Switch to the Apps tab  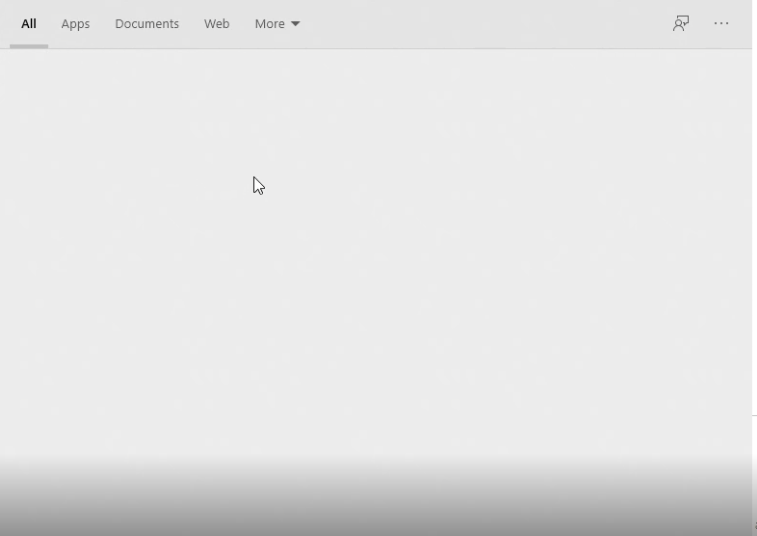[75, 24]
